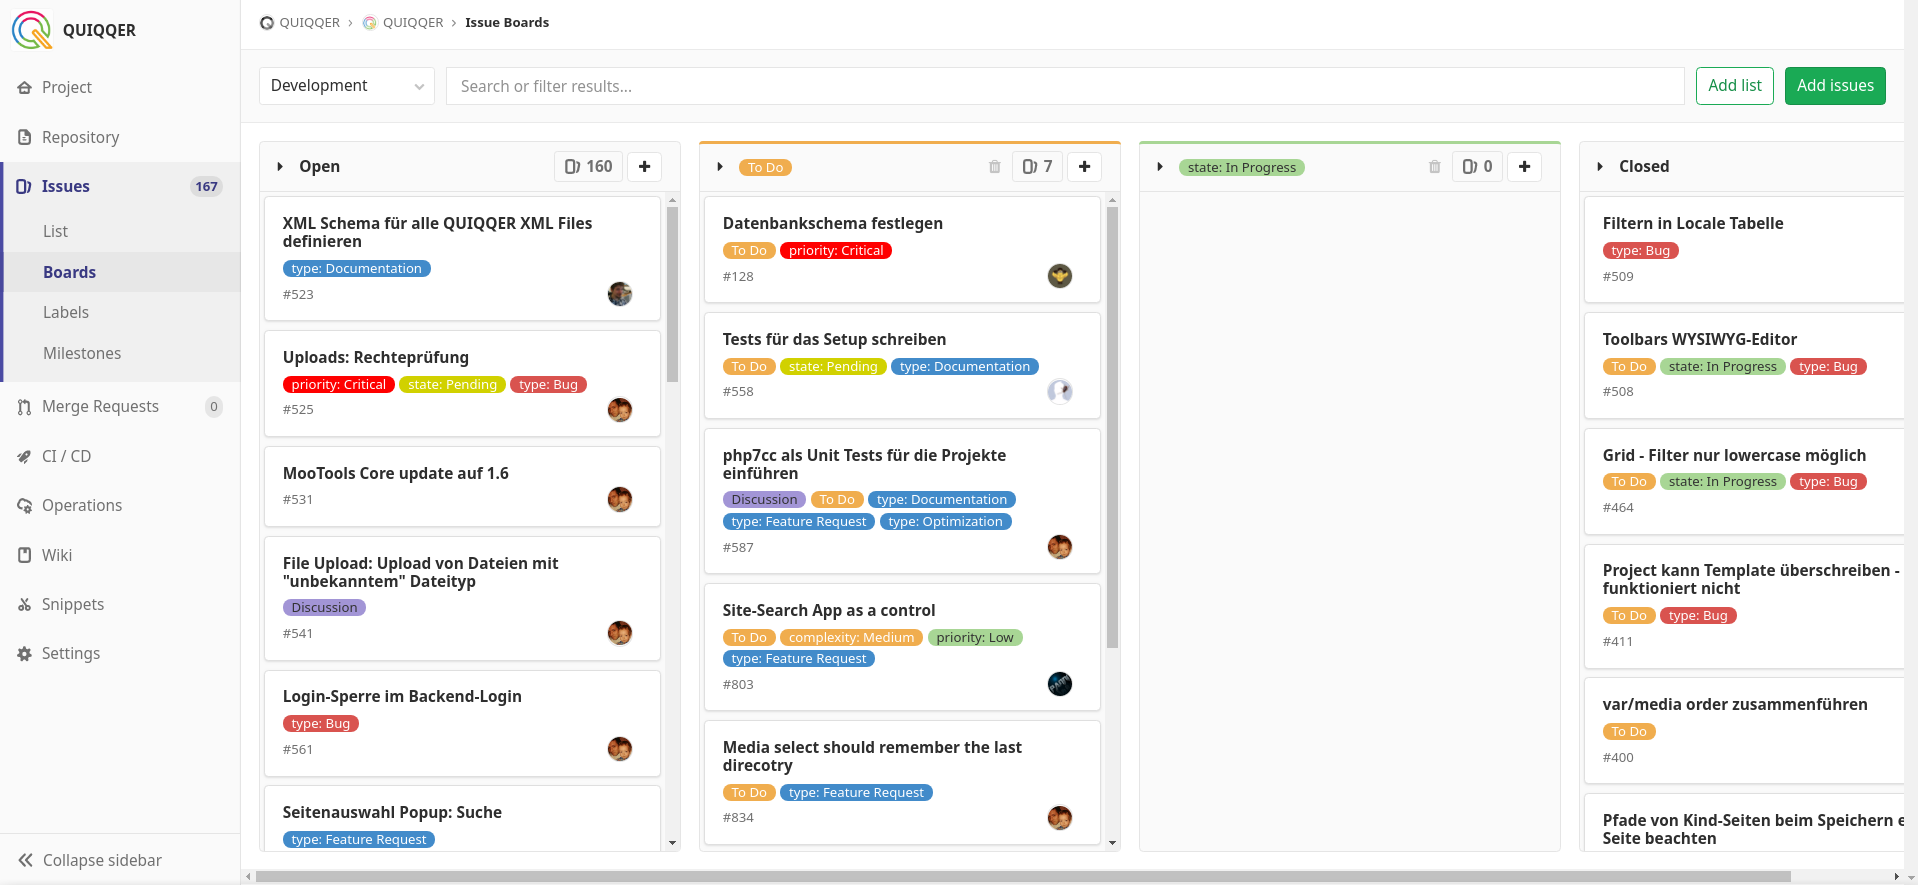Collapse the To Do list
Viewport: 1918px width, 885px height.
click(x=720, y=167)
